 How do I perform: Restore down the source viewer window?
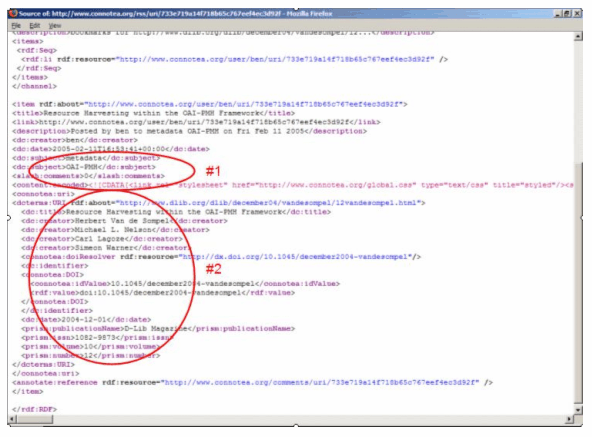(567, 14)
